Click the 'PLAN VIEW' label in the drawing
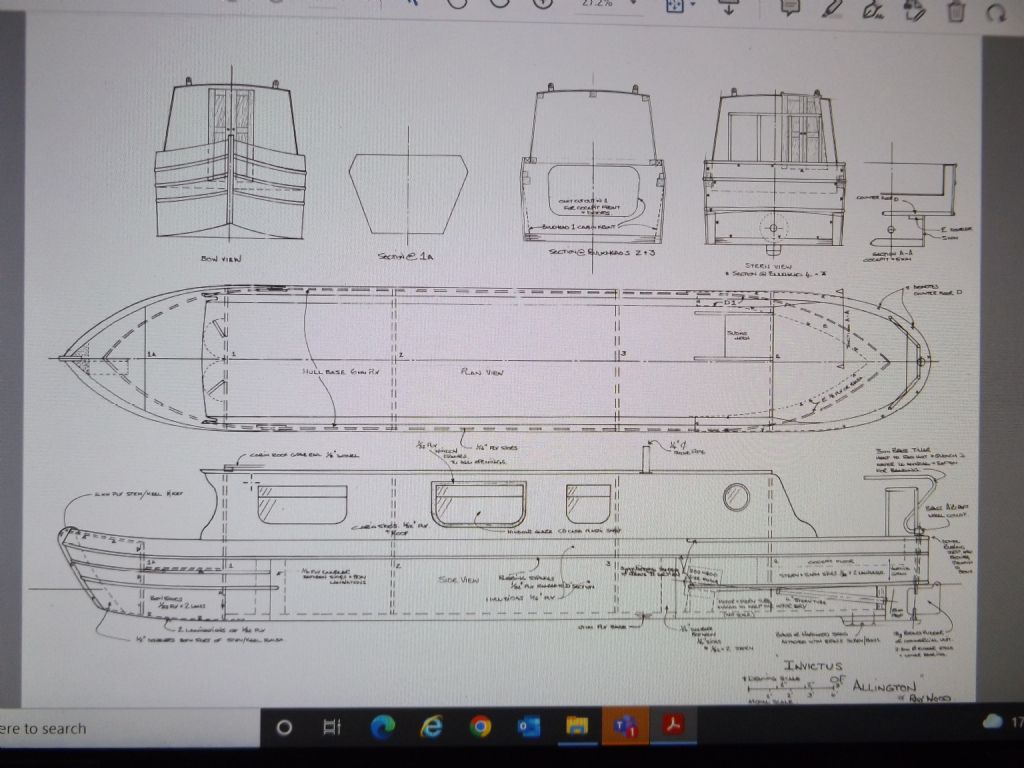Image resolution: width=1024 pixels, height=768 pixels. point(482,372)
